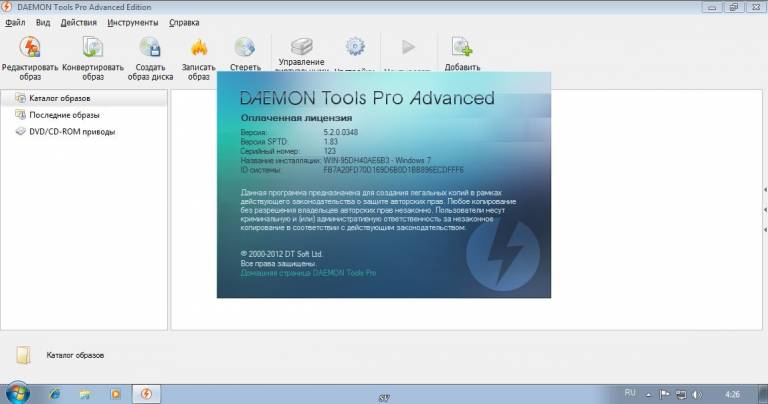Open volume speaker tray icon
The width and height of the screenshot is (768, 404).
coord(697,394)
